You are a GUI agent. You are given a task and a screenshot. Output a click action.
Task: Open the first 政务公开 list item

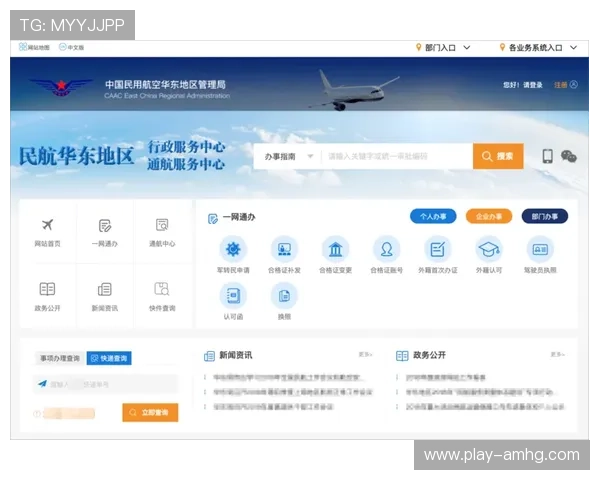point(446,377)
